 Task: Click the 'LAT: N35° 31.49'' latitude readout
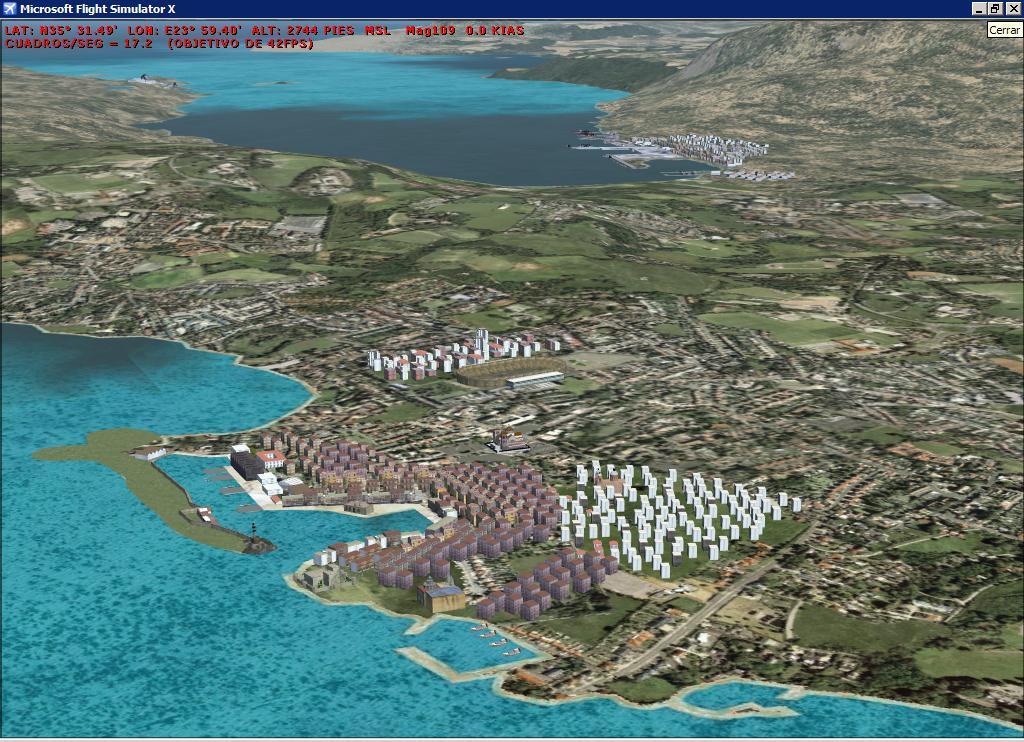(61, 31)
